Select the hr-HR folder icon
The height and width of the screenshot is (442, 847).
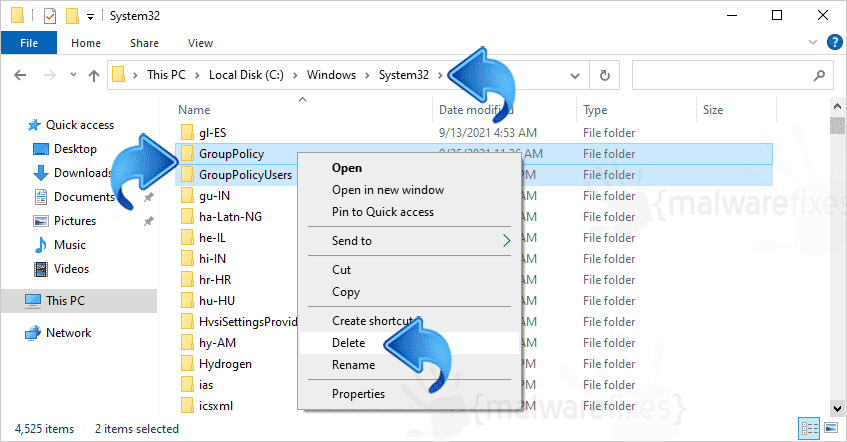(187, 280)
